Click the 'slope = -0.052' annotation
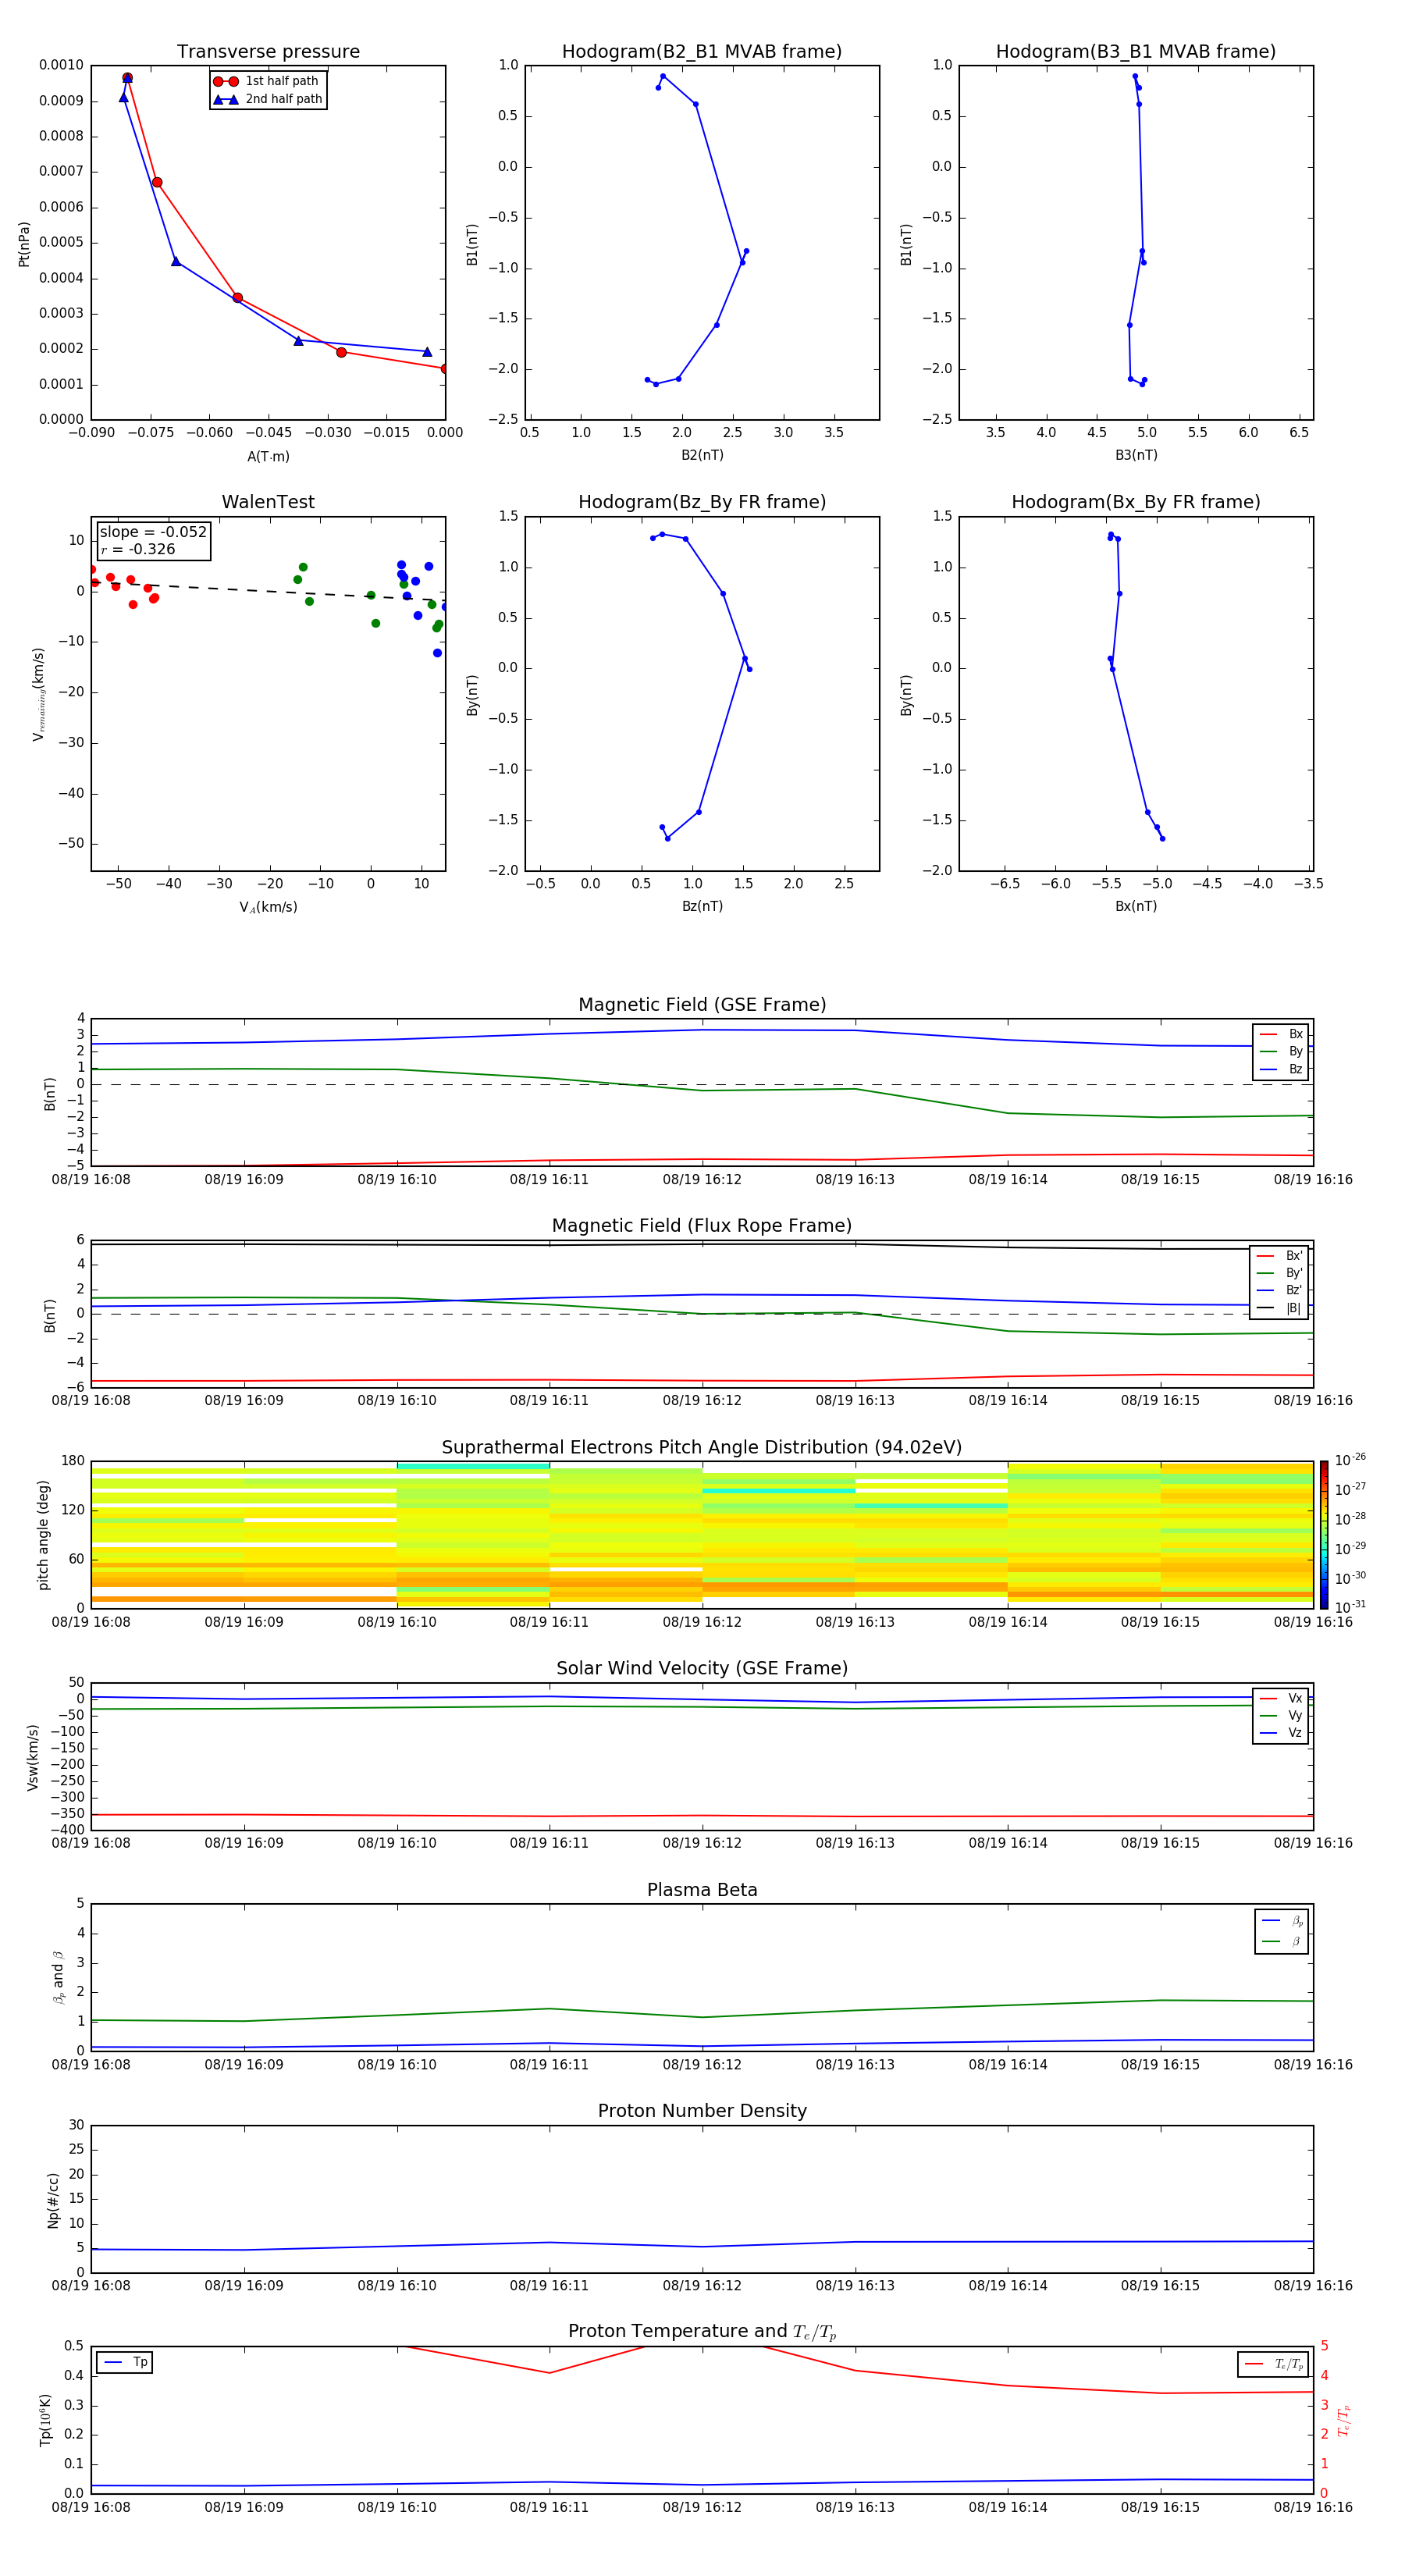This screenshot has width=1405, height=2576. [x=153, y=532]
